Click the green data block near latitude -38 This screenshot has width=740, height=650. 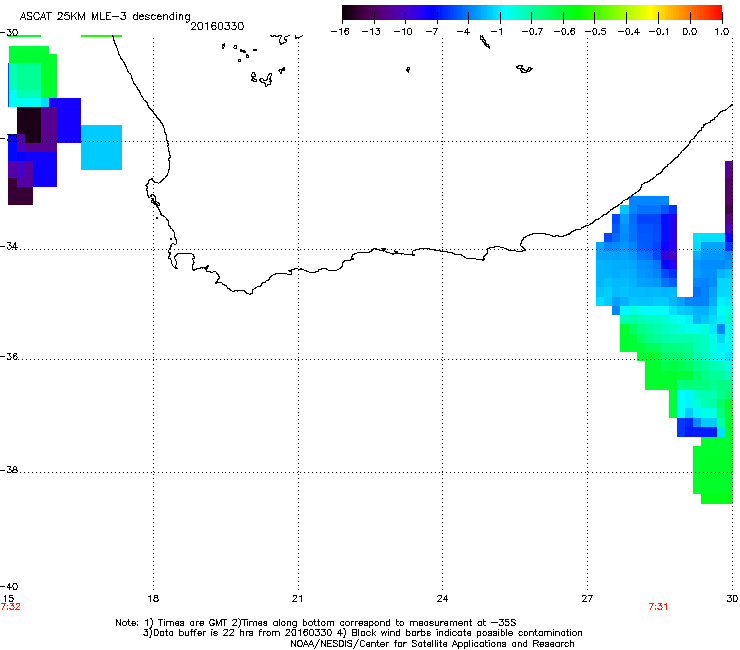click(713, 470)
